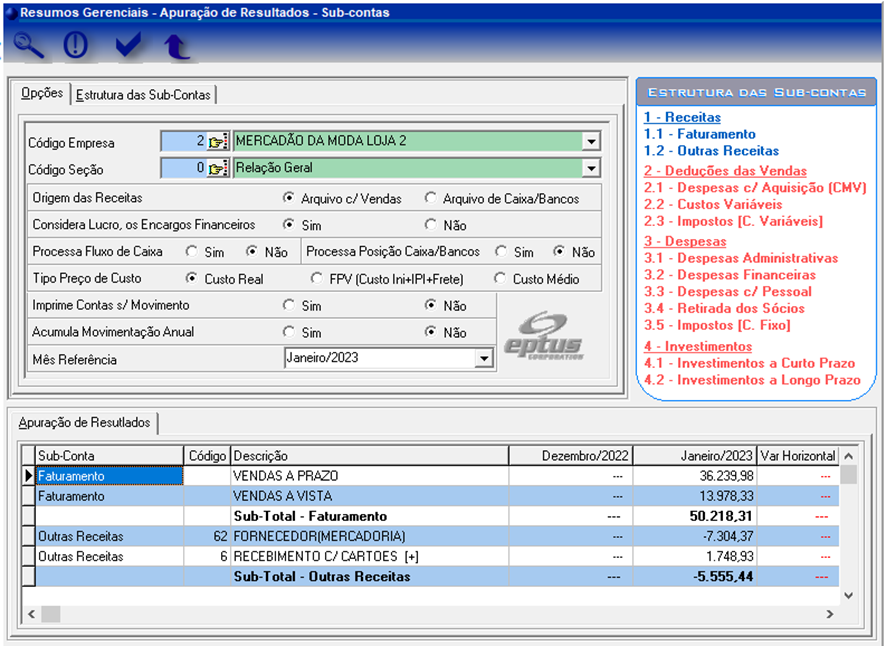
Task: Select the Apuração de Resultados tab
Action: click(x=84, y=423)
